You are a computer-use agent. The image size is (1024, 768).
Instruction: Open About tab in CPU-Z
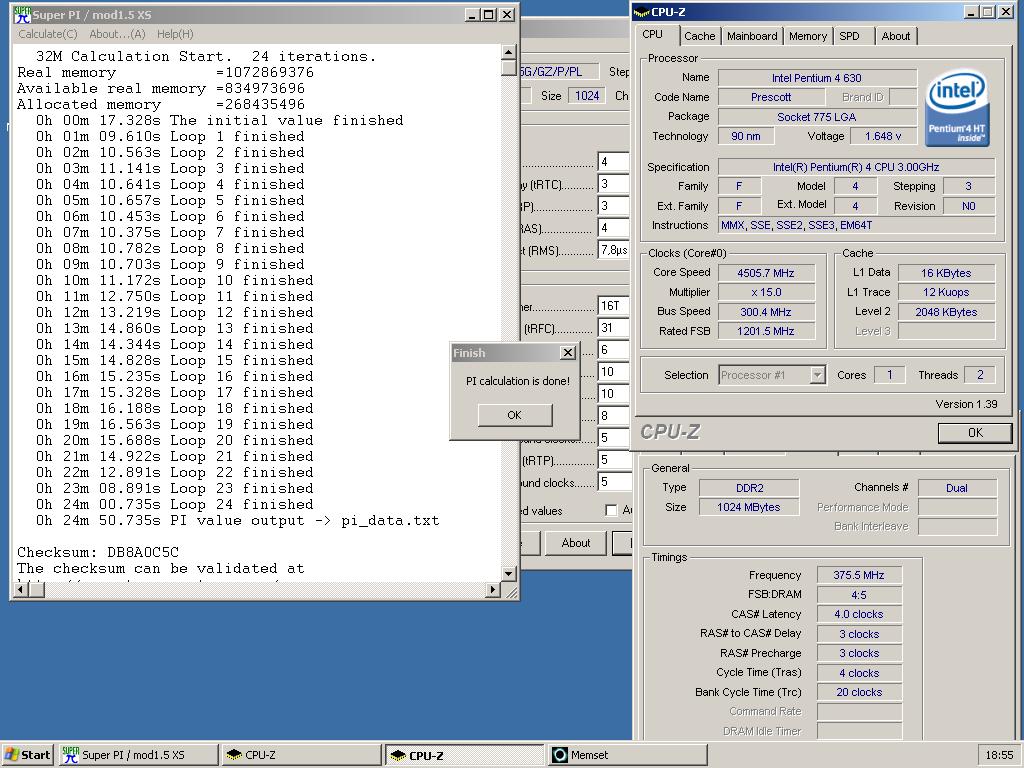pyautogui.click(x=895, y=36)
